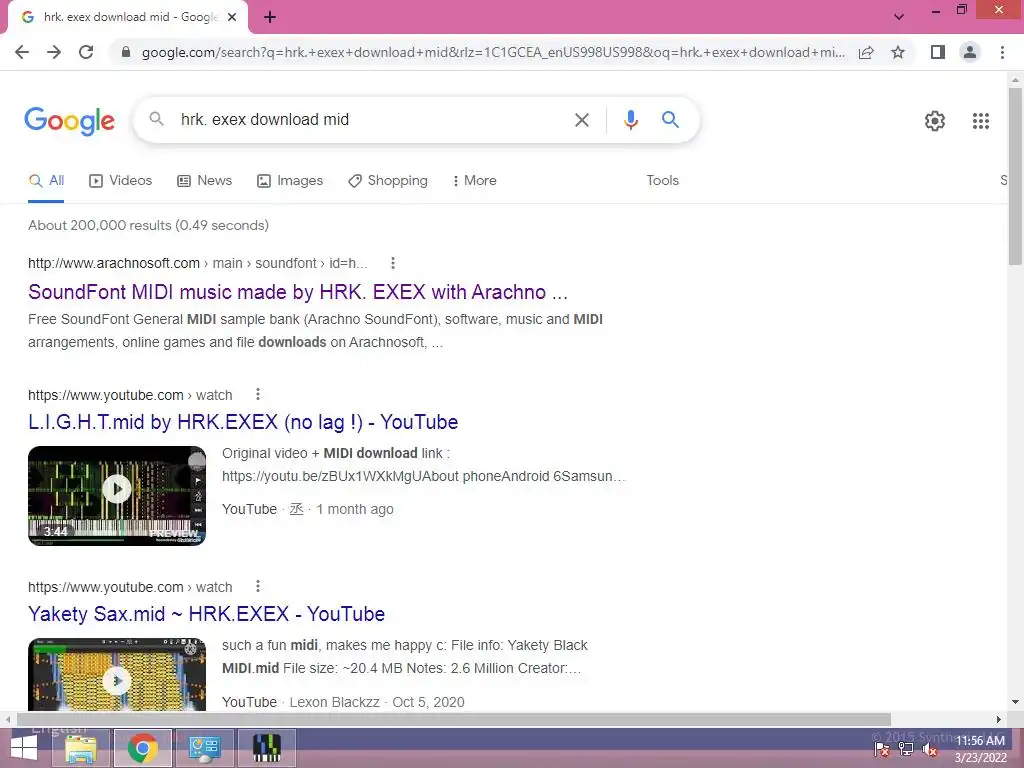Open the Chrome profile menu
1024x768 pixels.
pos(970,52)
